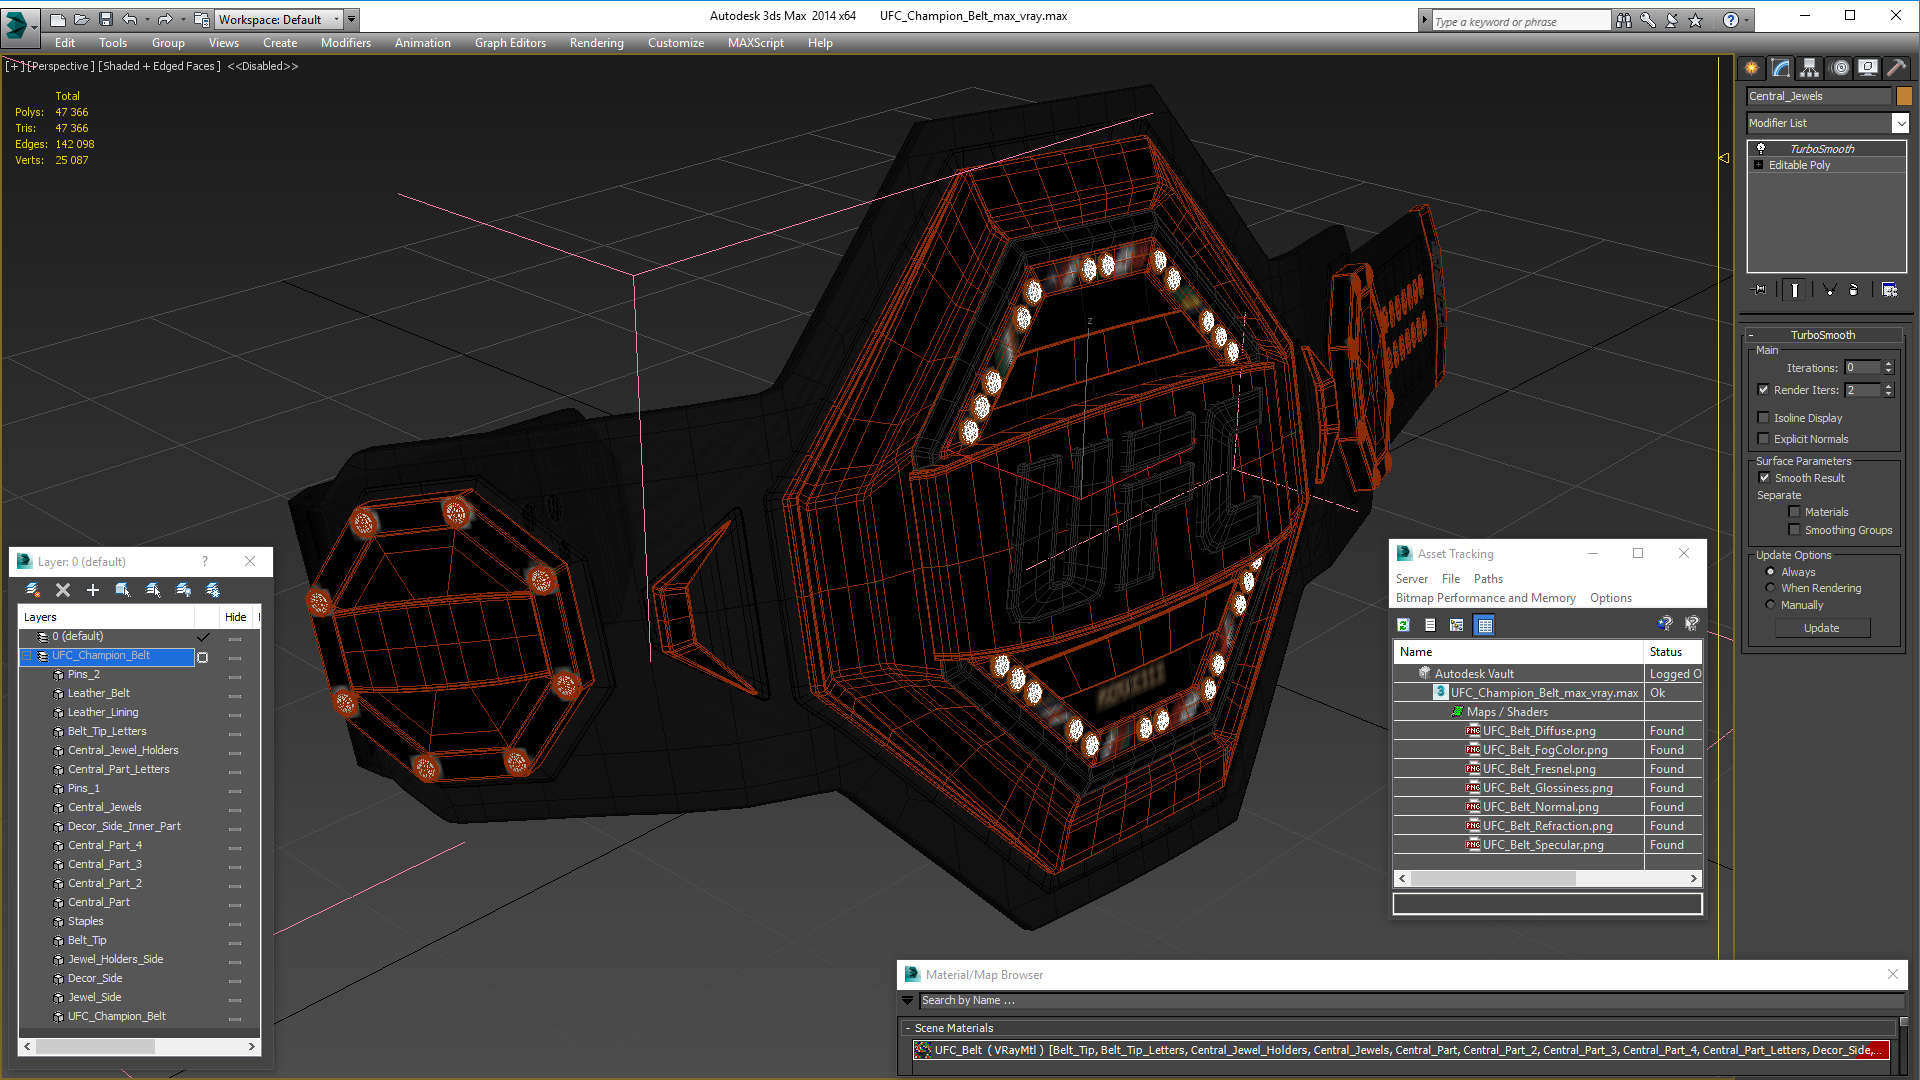Switch to the Hierarchy command panel
Viewport: 1920px width, 1080px height.
click(1810, 68)
